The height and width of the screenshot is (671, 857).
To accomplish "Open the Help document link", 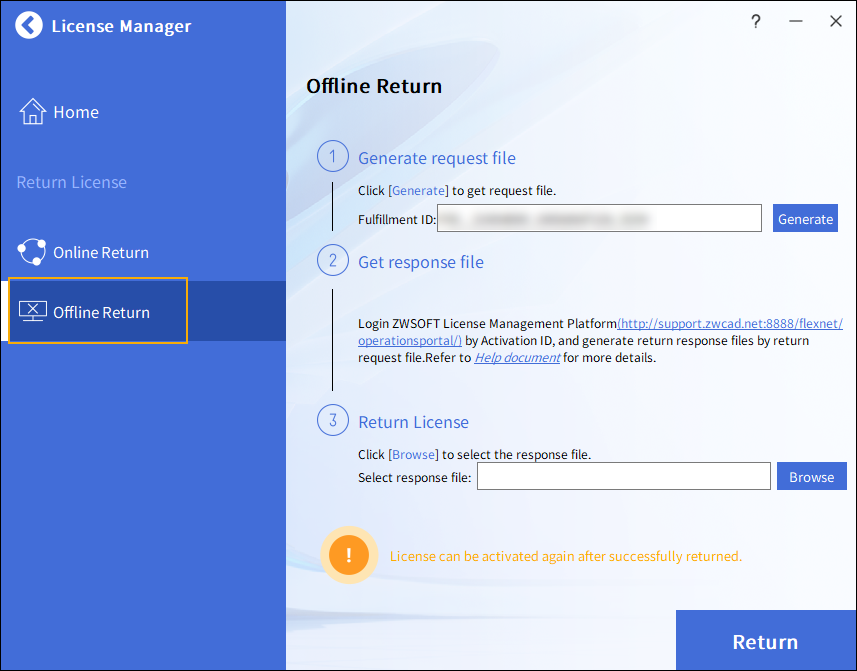I will pos(517,358).
